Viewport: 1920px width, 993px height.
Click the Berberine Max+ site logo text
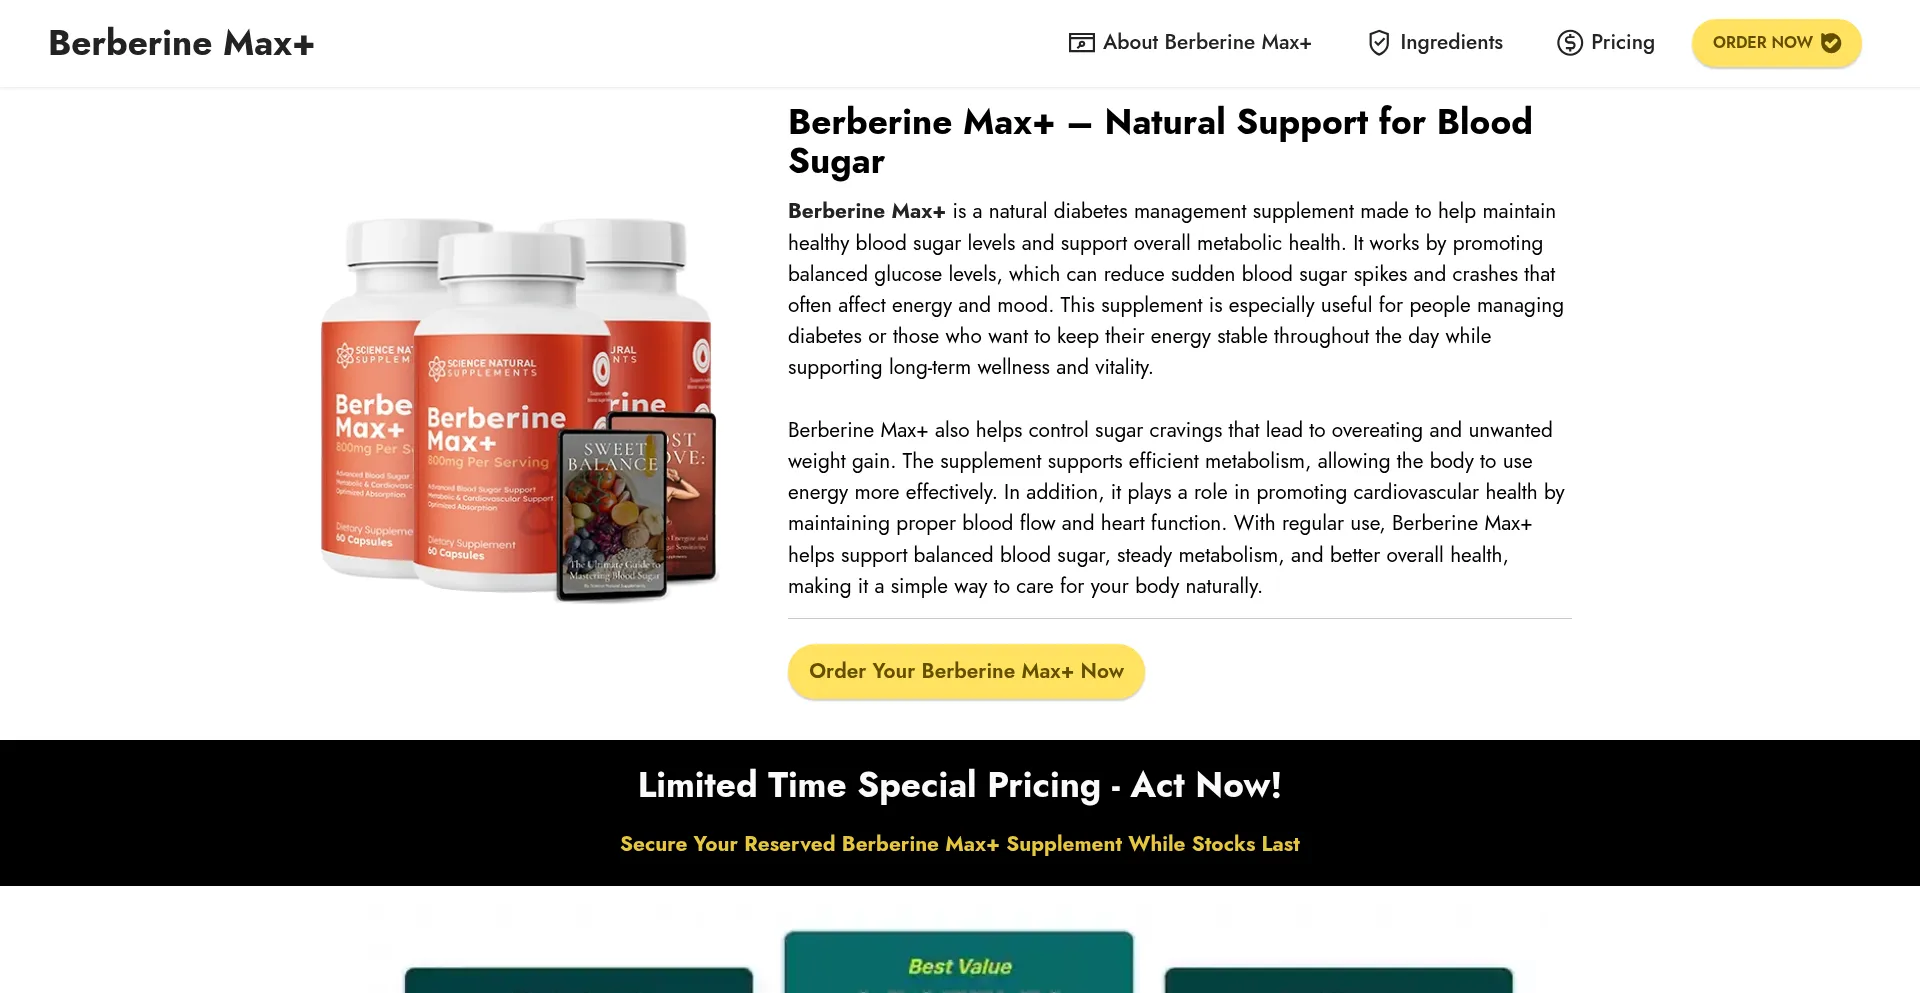pos(181,43)
